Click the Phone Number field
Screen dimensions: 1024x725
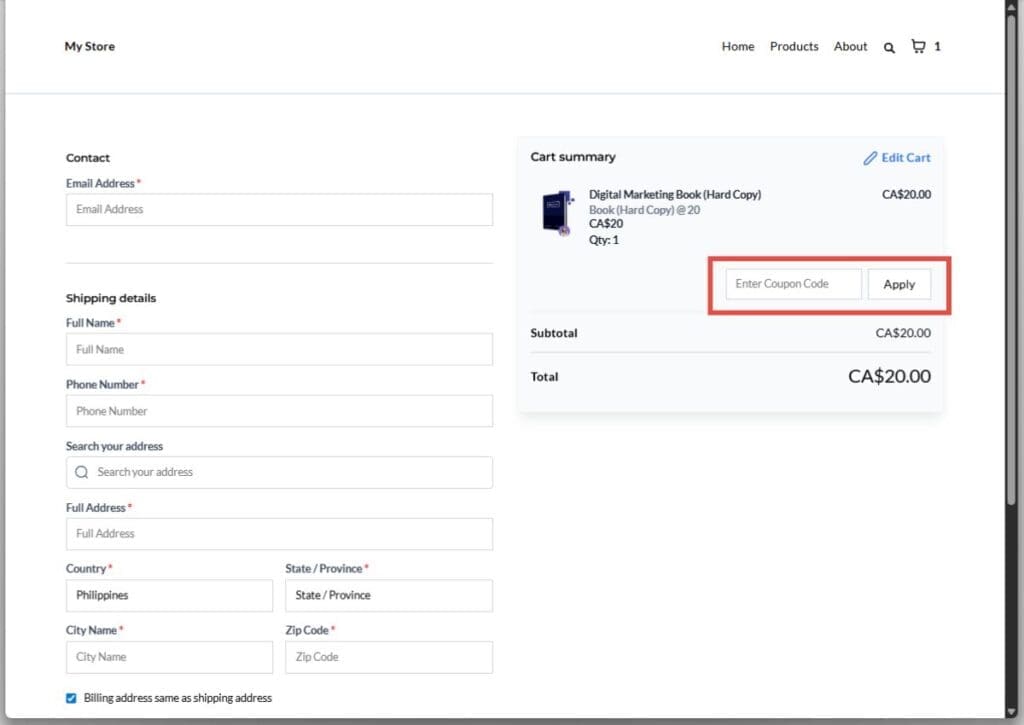coord(278,410)
